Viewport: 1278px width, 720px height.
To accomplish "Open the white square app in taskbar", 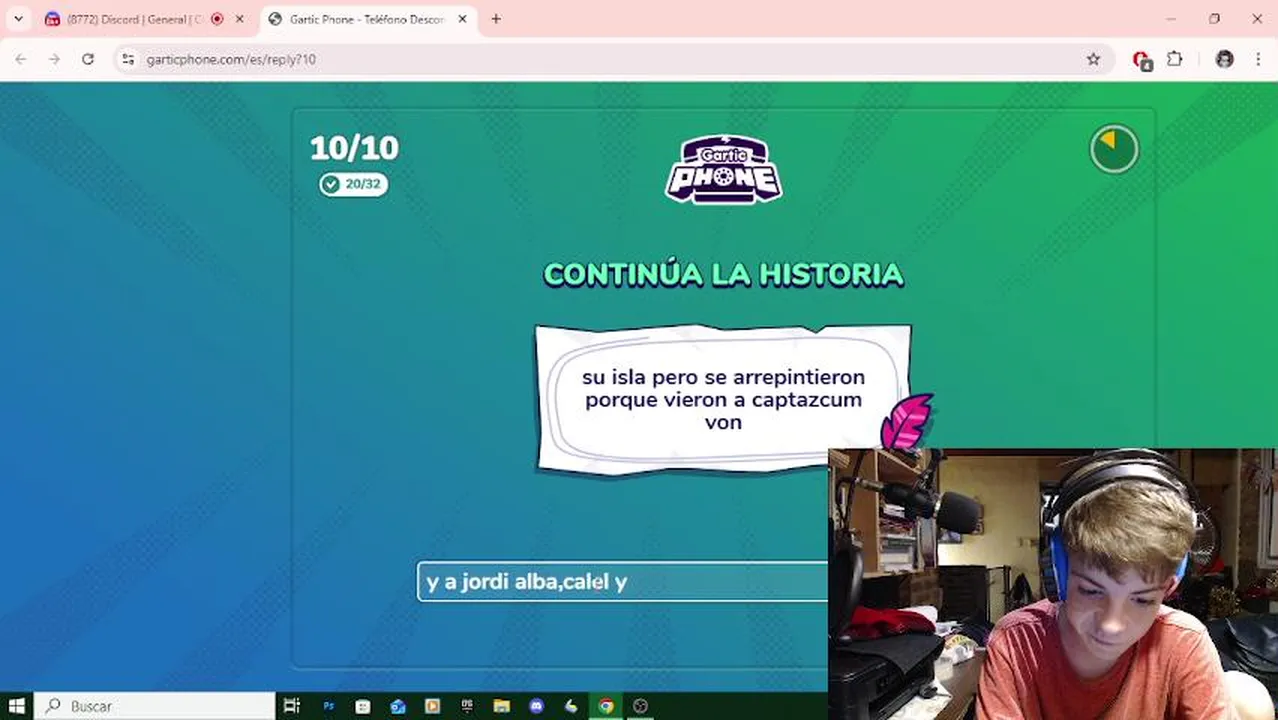I will pyautogui.click(x=363, y=706).
